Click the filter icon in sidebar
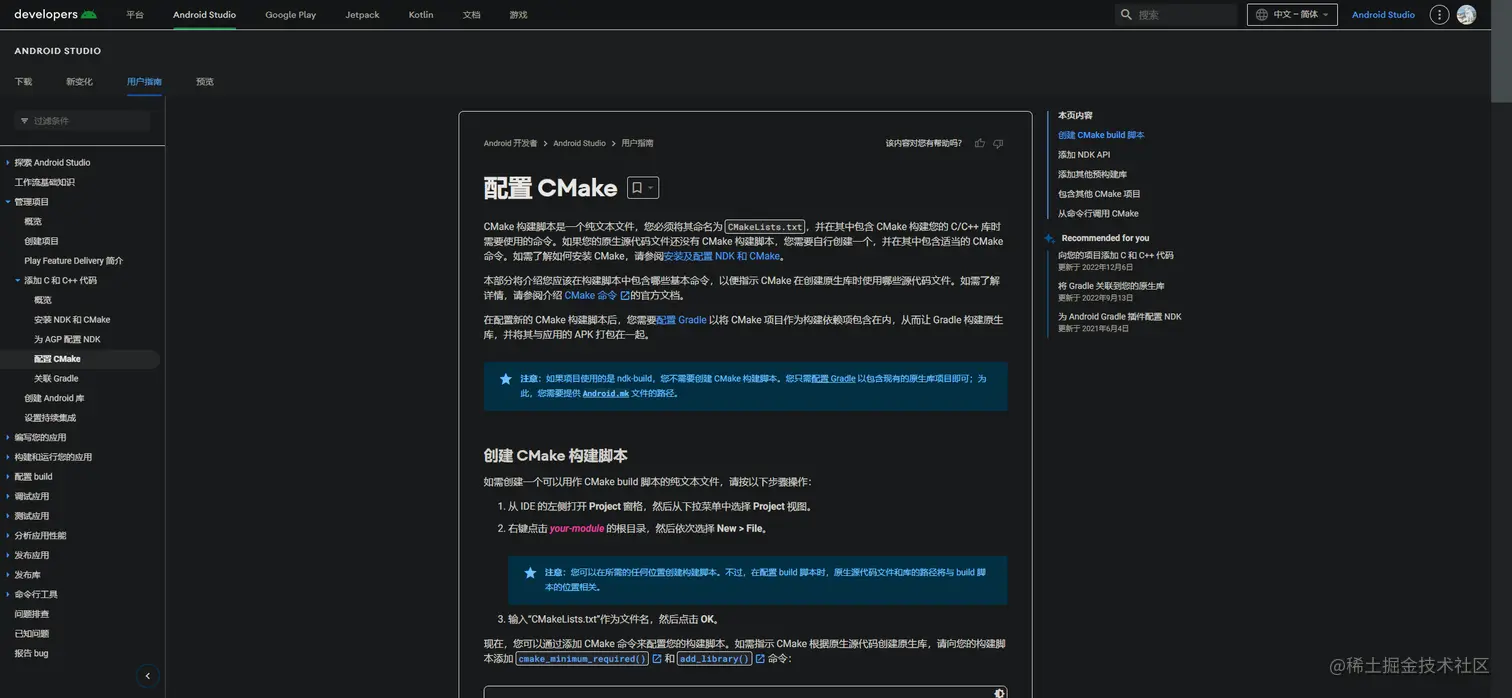This screenshot has width=1512, height=698. coord(24,121)
